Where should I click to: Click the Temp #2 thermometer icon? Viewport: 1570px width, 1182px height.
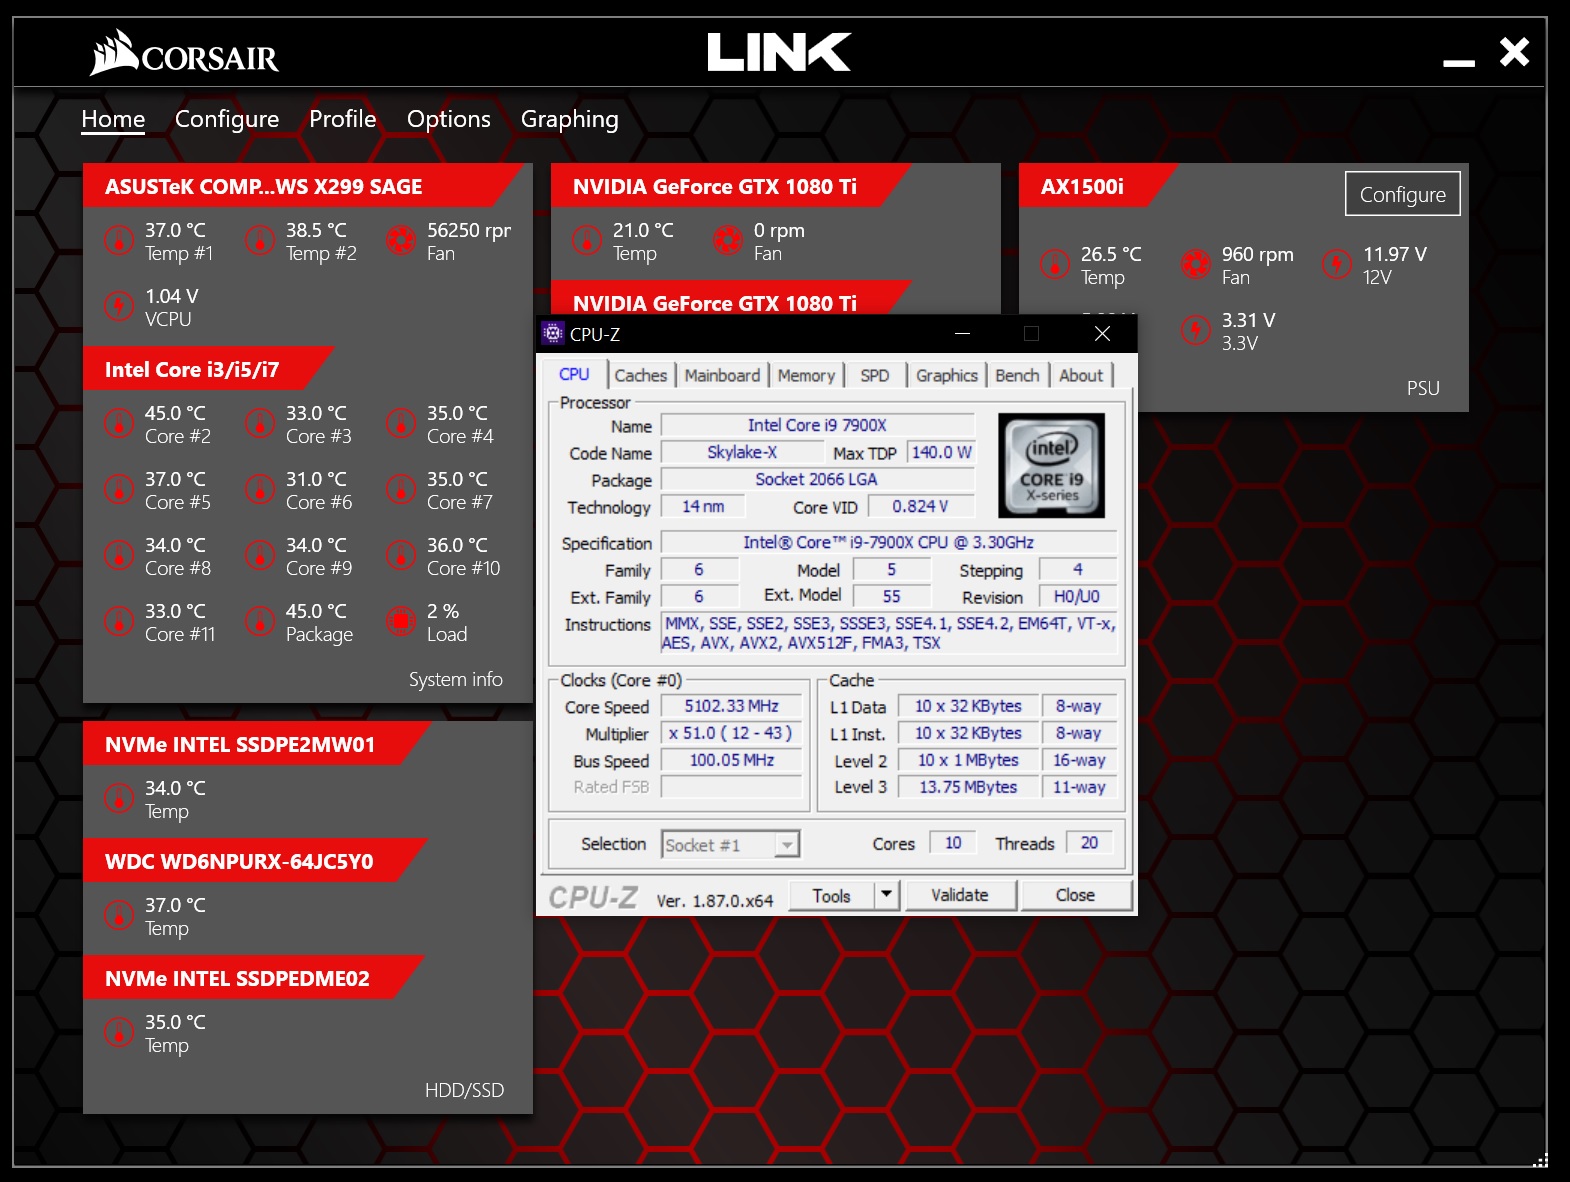click(x=260, y=240)
